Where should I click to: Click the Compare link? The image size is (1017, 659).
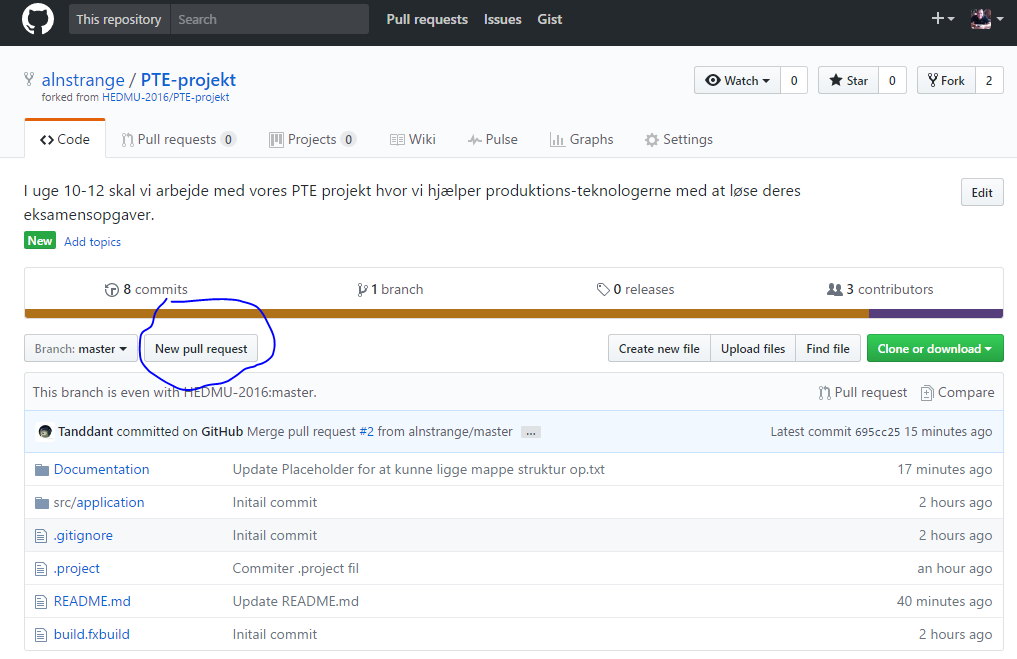[x=957, y=392]
